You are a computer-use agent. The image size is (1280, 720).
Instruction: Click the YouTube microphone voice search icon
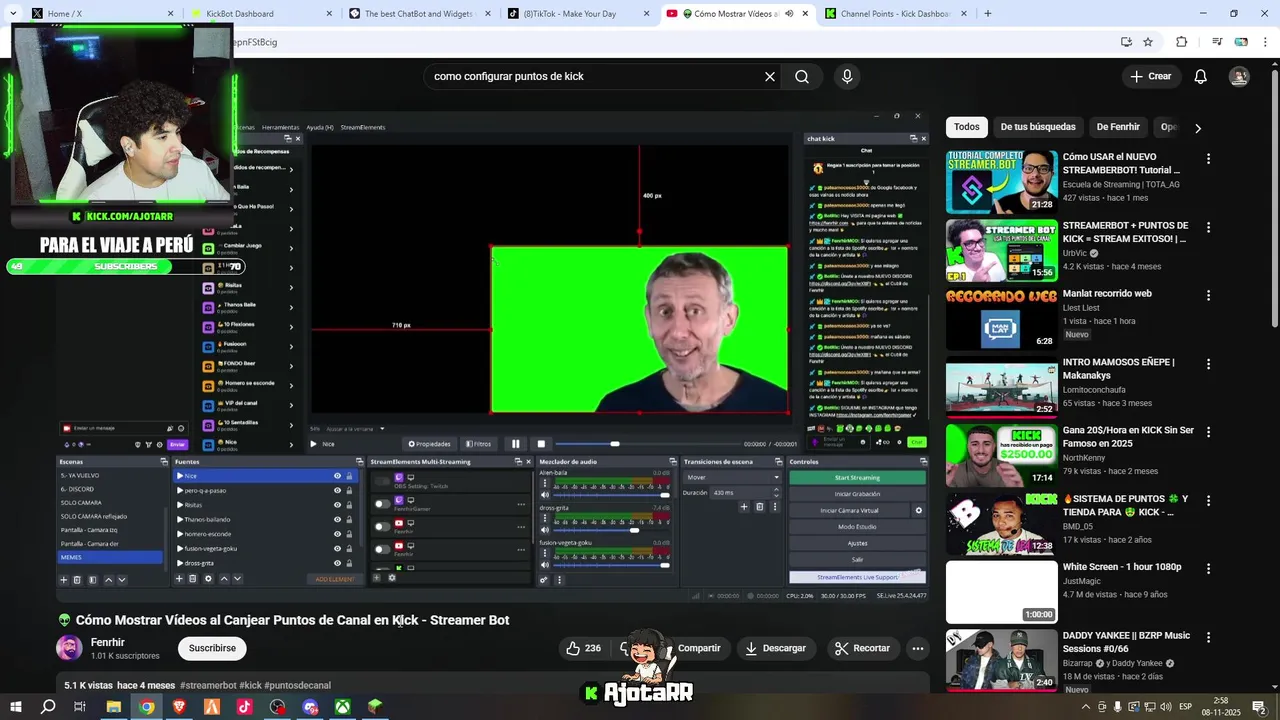(847, 76)
